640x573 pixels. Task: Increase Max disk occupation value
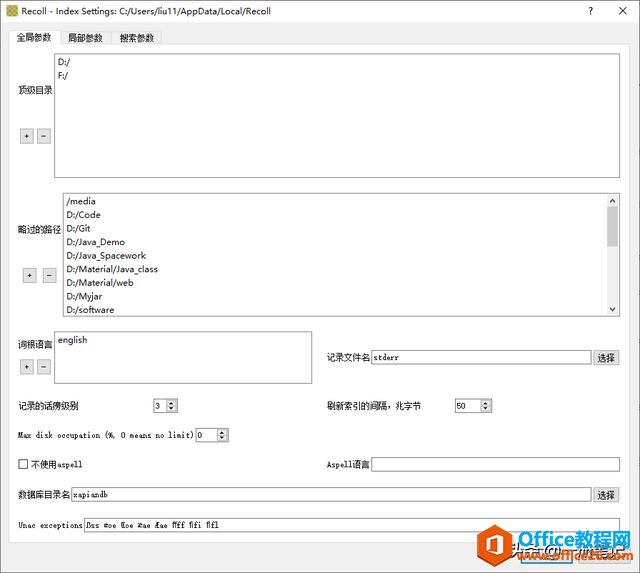tap(222, 432)
